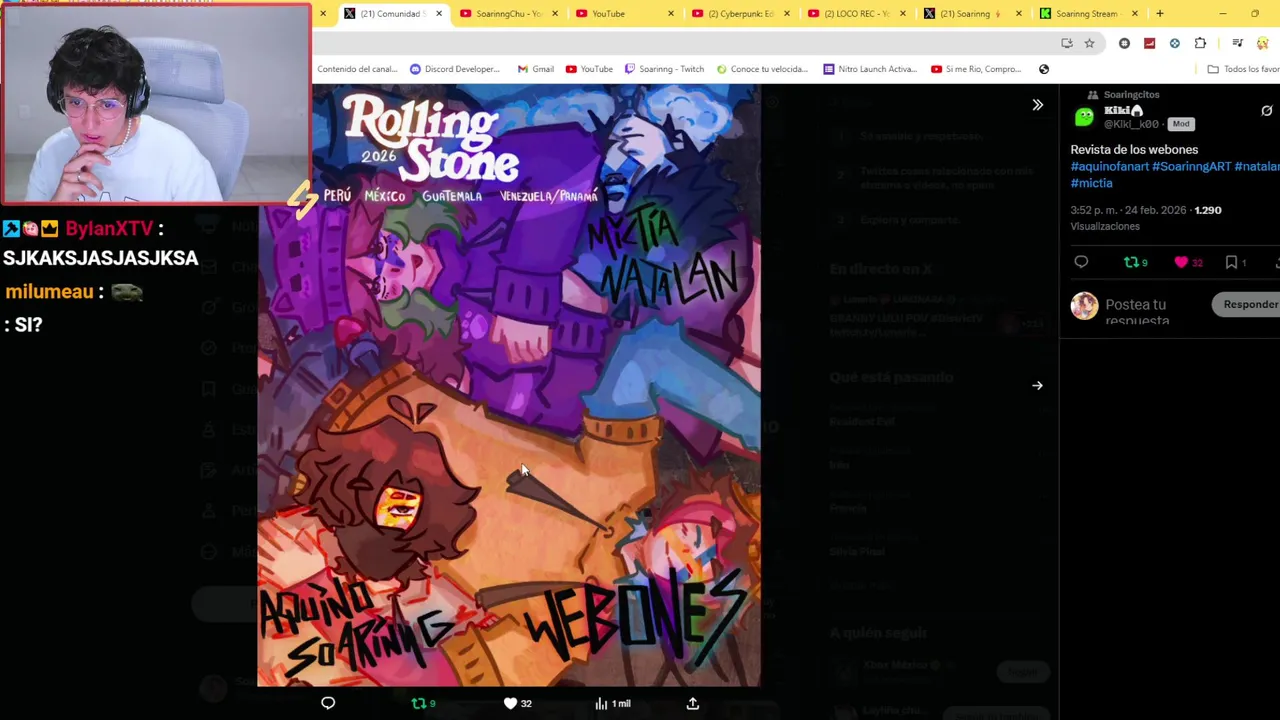Close the YouTube tab

[x=670, y=14]
